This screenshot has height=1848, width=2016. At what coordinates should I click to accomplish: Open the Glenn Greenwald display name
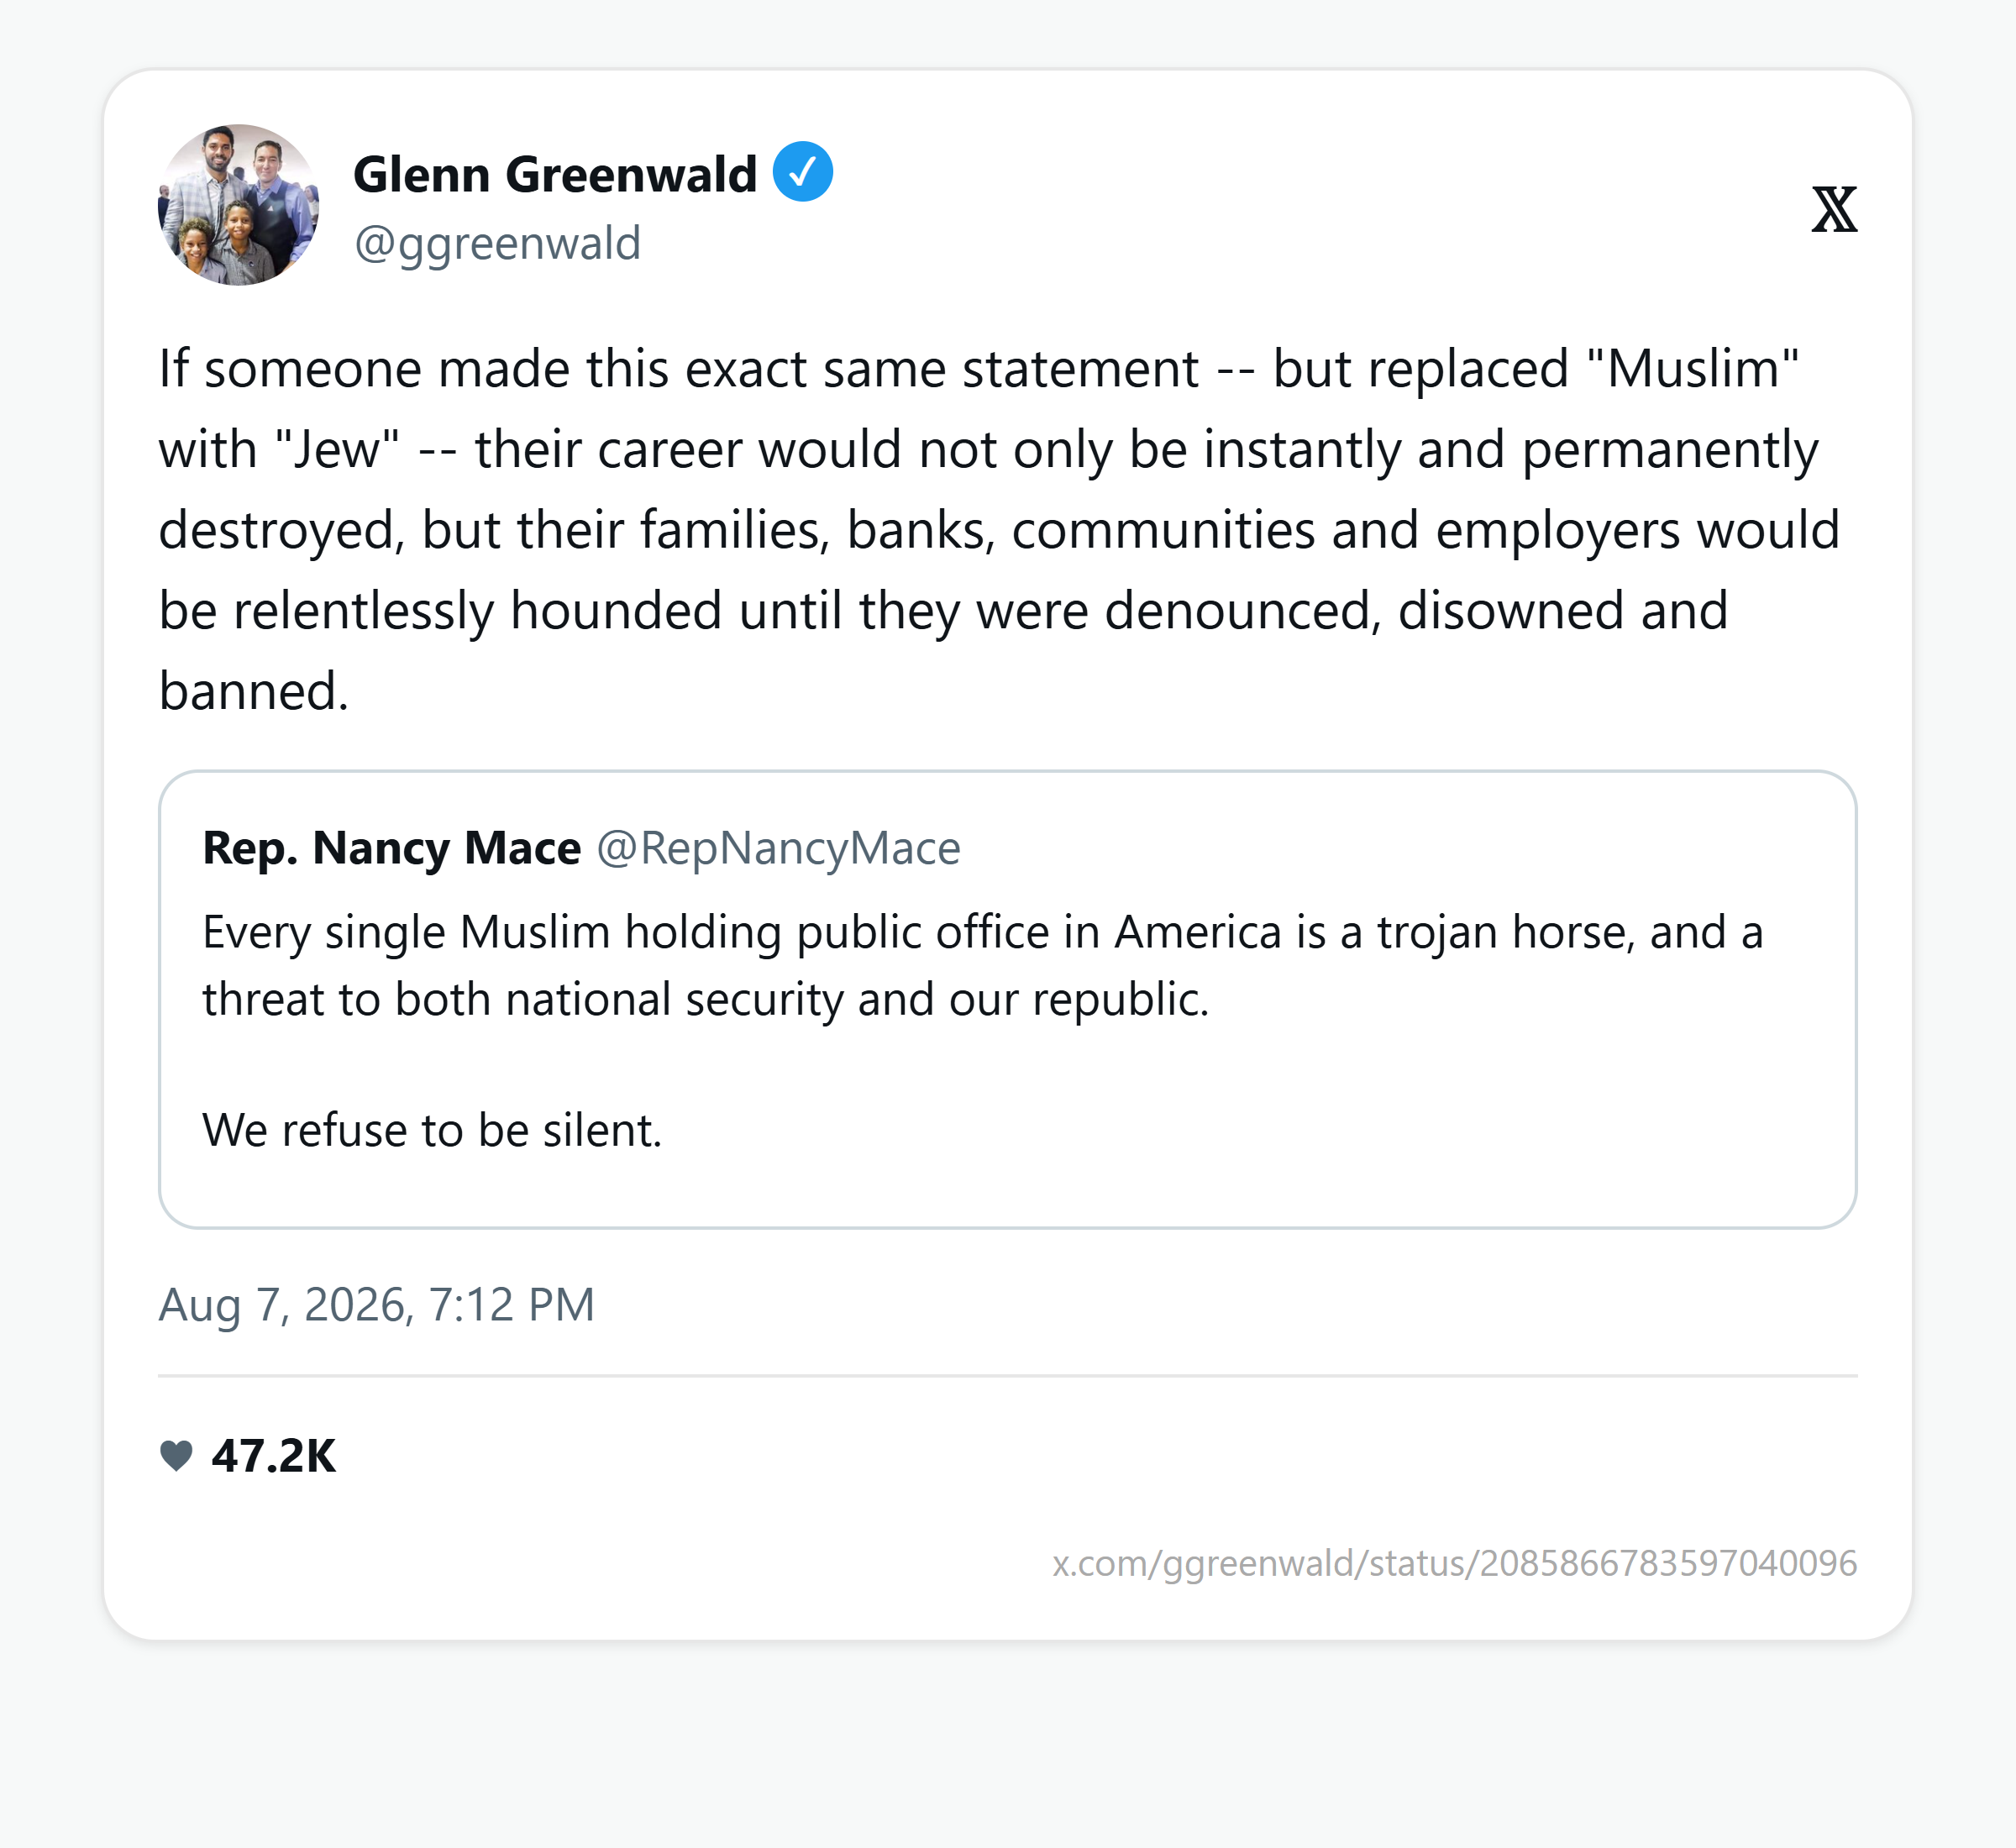(555, 174)
